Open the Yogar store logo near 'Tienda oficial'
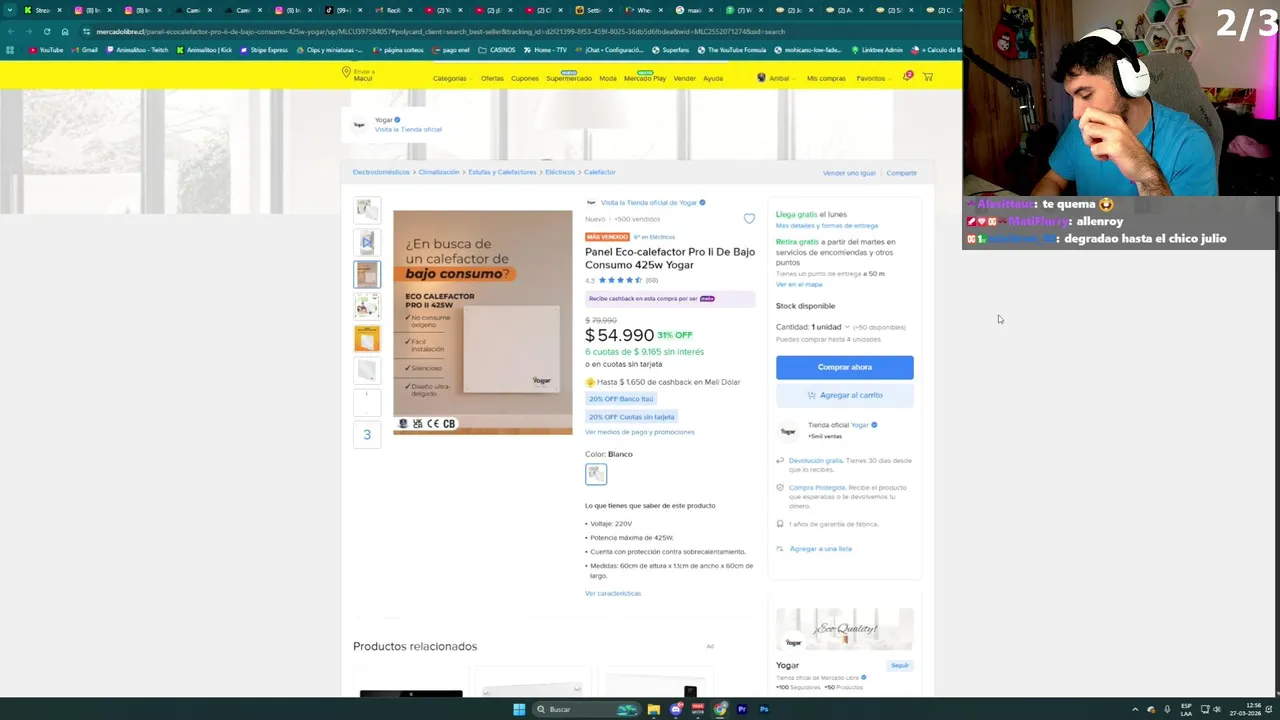 pos(788,431)
